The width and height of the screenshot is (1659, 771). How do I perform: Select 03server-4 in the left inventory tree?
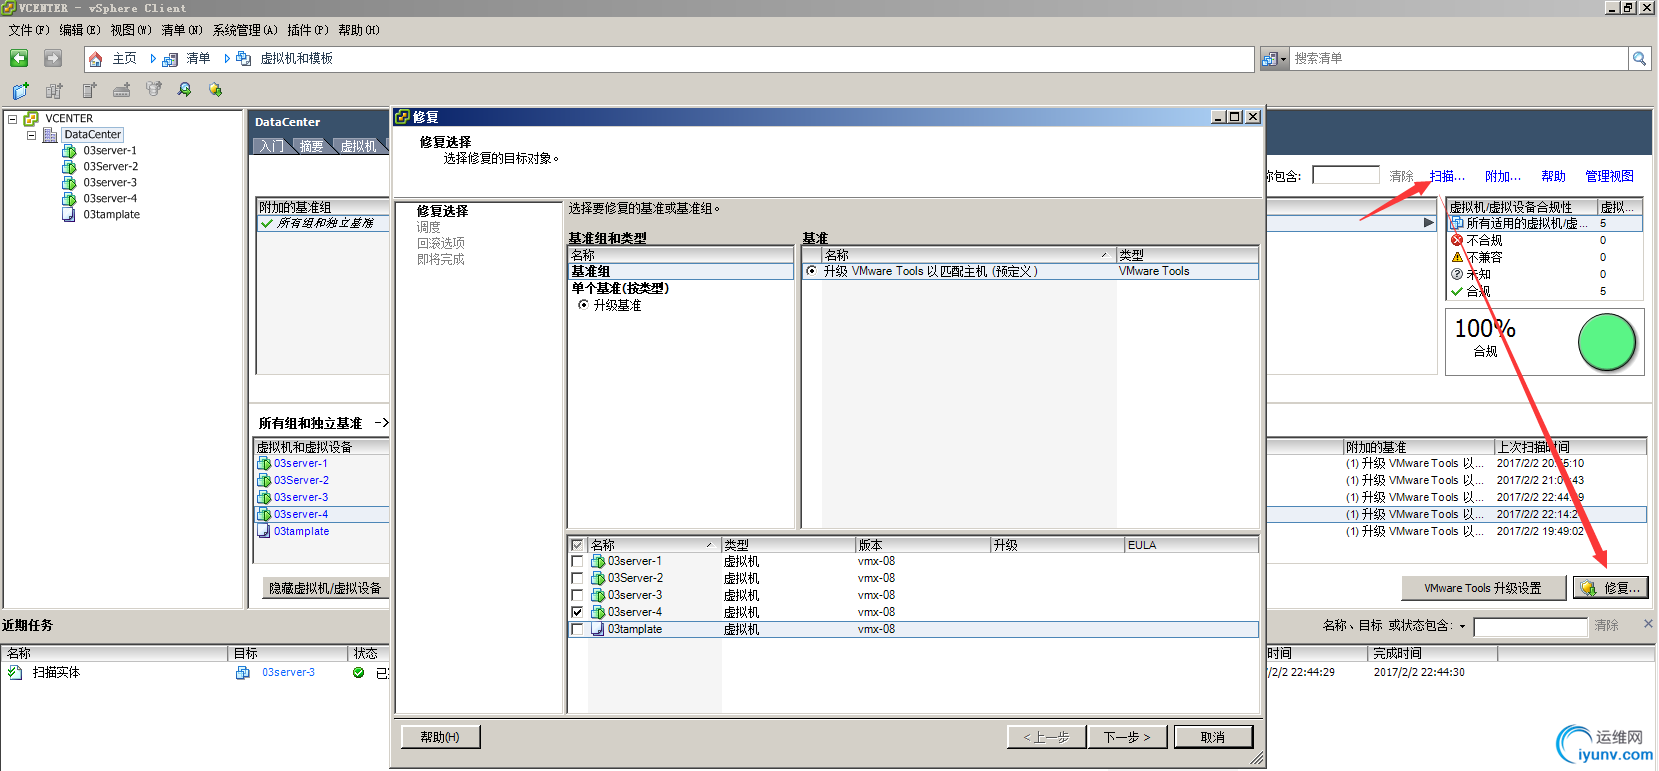(x=110, y=199)
